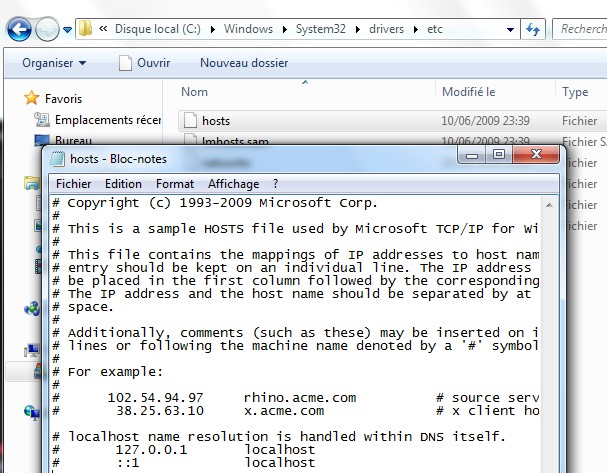Click the greyed forward navigation arrow
The width and height of the screenshot is (607, 473).
pyautogui.click(x=47, y=29)
